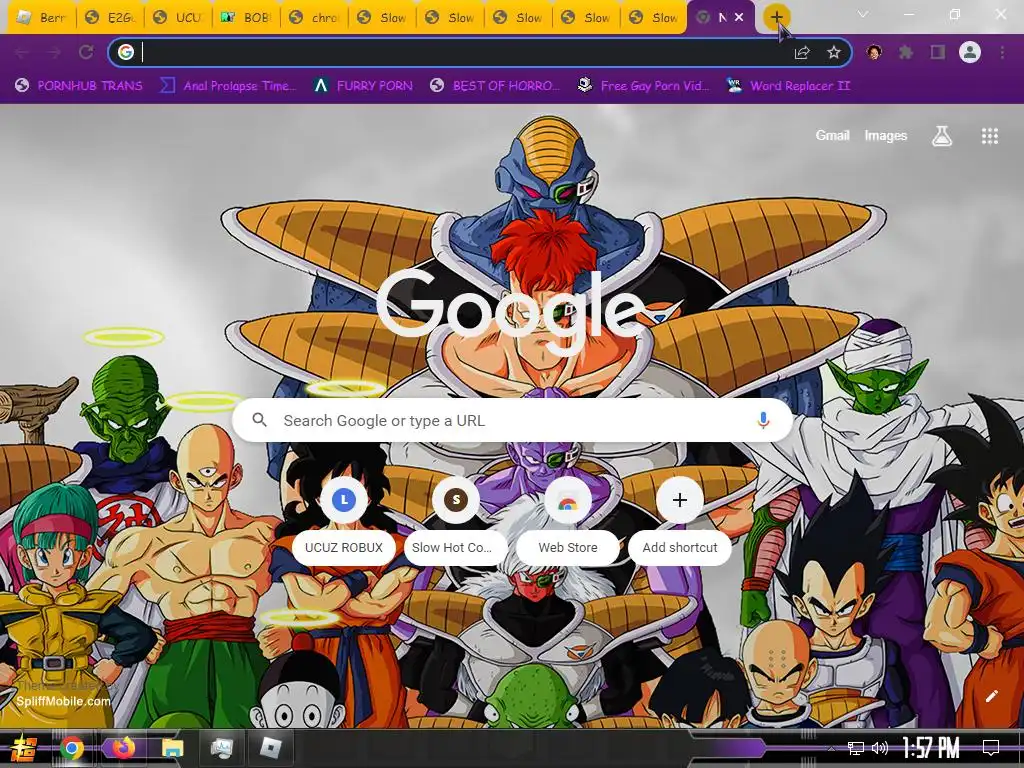Switch to the UCU tab

click(x=178, y=18)
